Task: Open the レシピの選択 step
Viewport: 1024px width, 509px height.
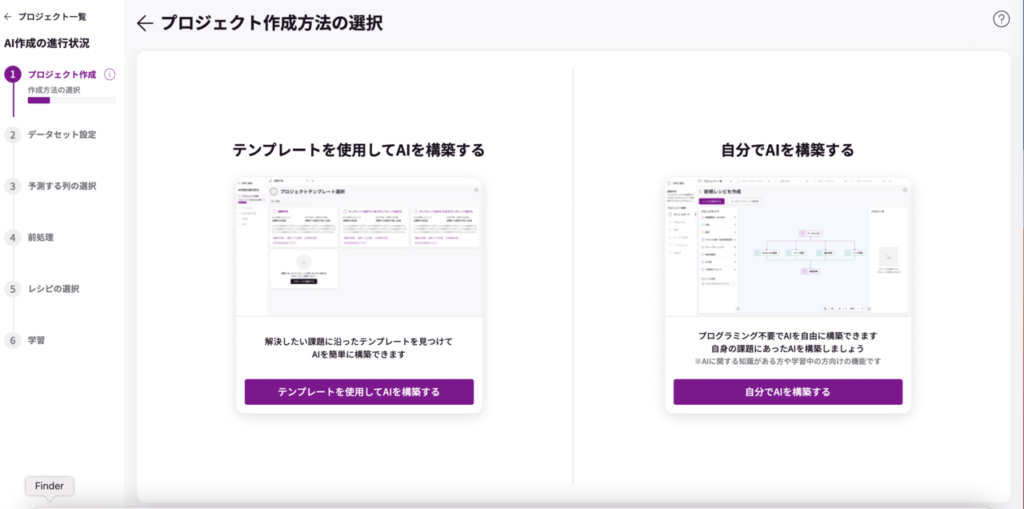Action: click(54, 289)
